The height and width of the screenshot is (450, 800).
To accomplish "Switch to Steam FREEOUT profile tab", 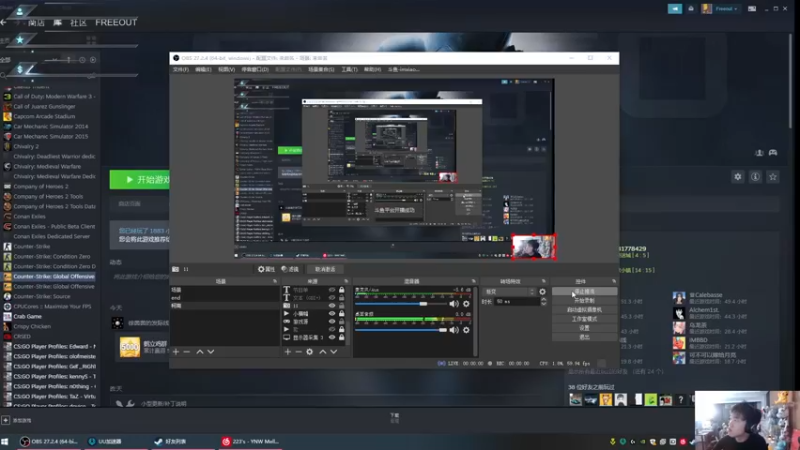I will click(116, 22).
